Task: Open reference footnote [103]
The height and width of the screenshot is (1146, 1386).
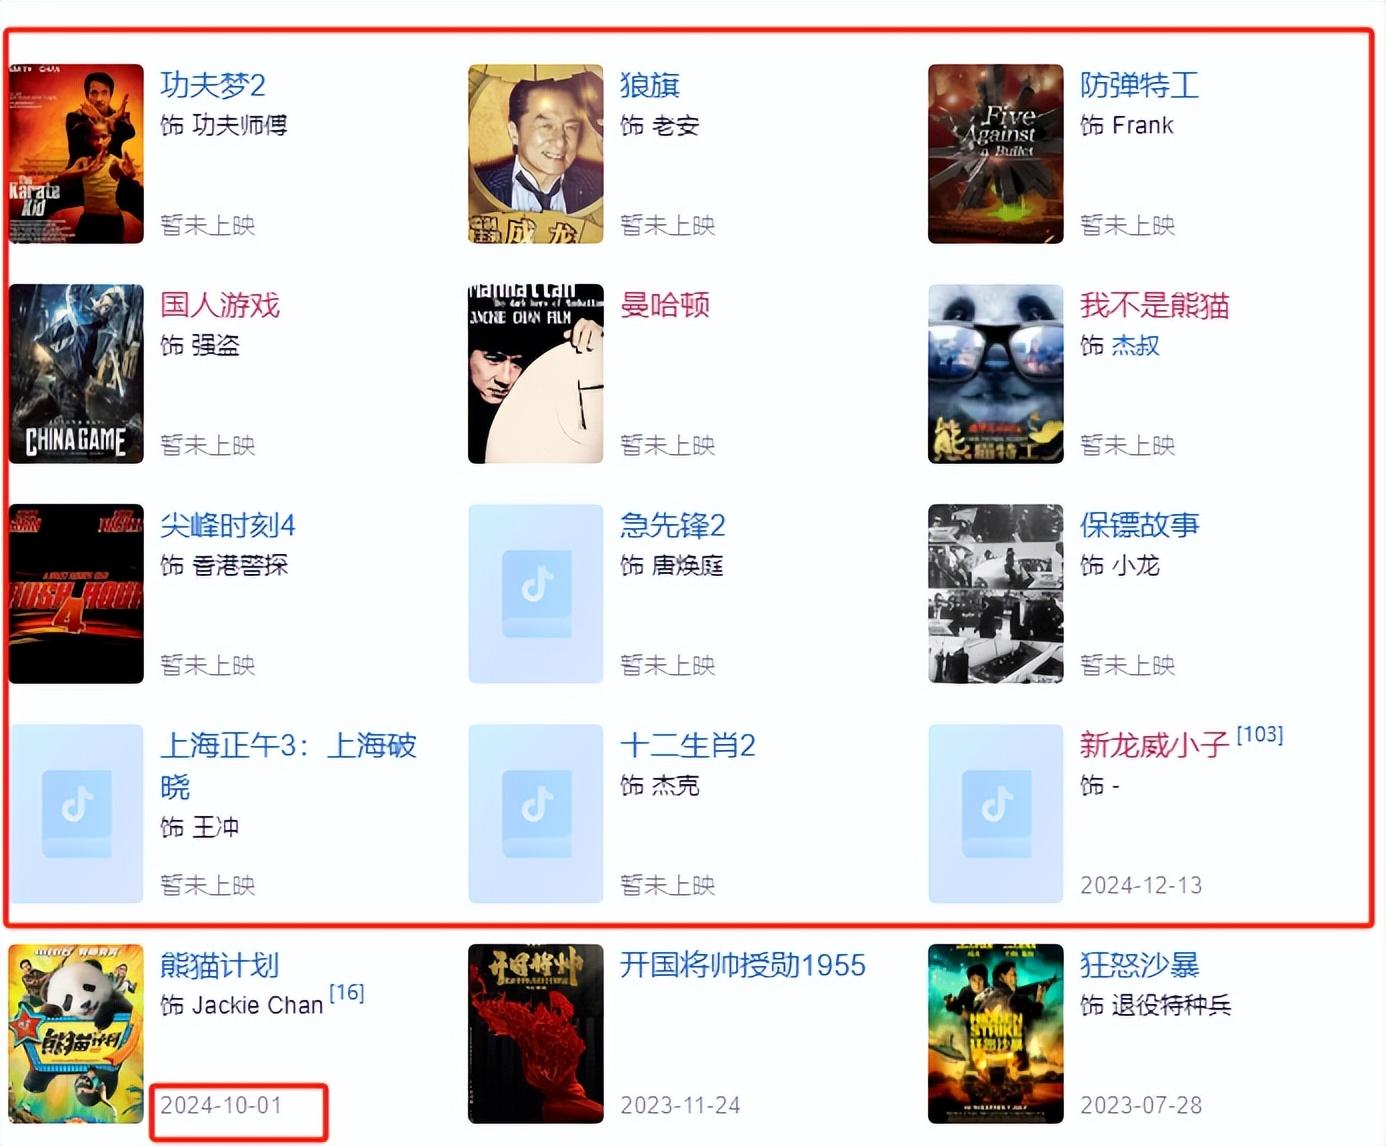Action: 1260,734
